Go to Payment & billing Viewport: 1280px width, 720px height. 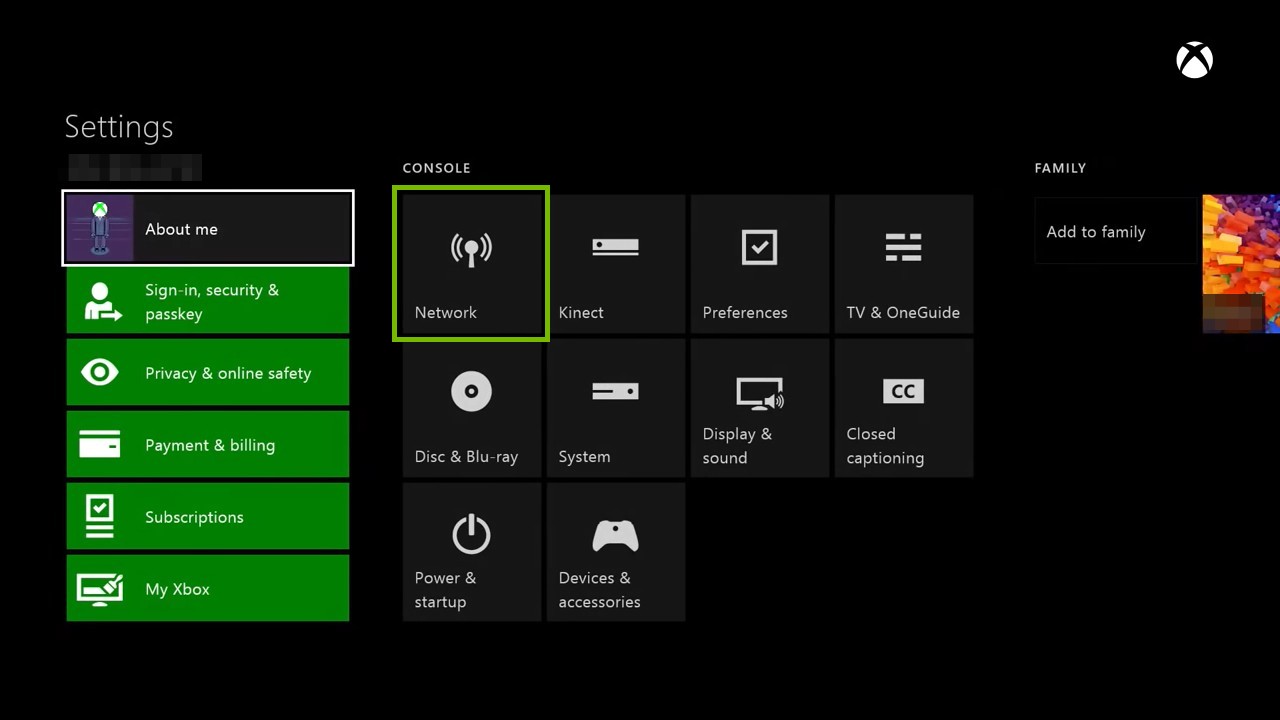click(x=207, y=444)
